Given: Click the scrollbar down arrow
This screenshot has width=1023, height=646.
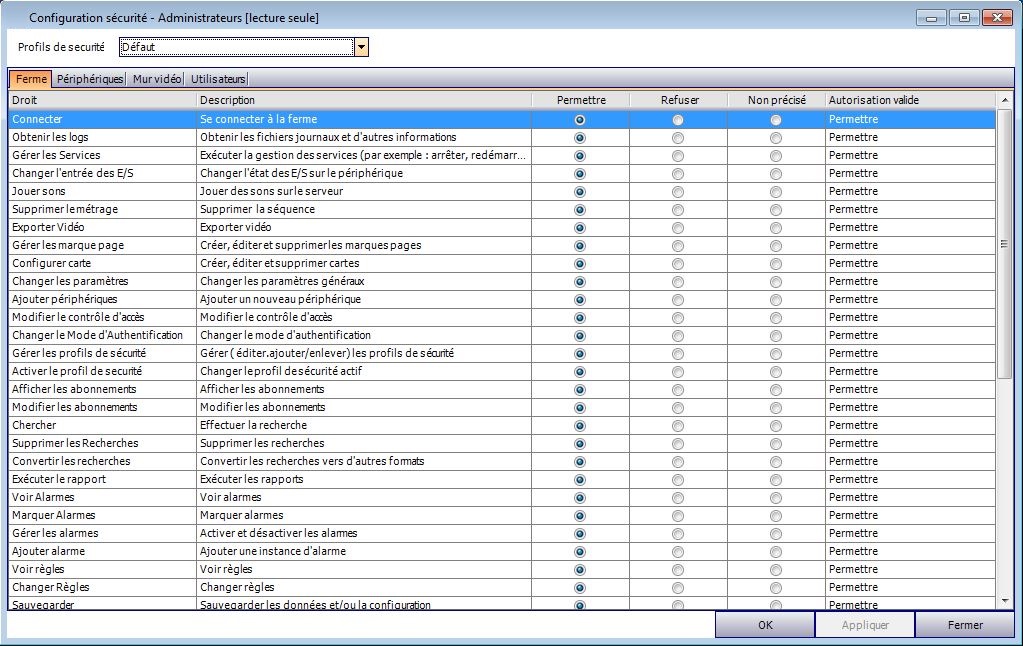Looking at the screenshot, I should pyautogui.click(x=1005, y=601).
